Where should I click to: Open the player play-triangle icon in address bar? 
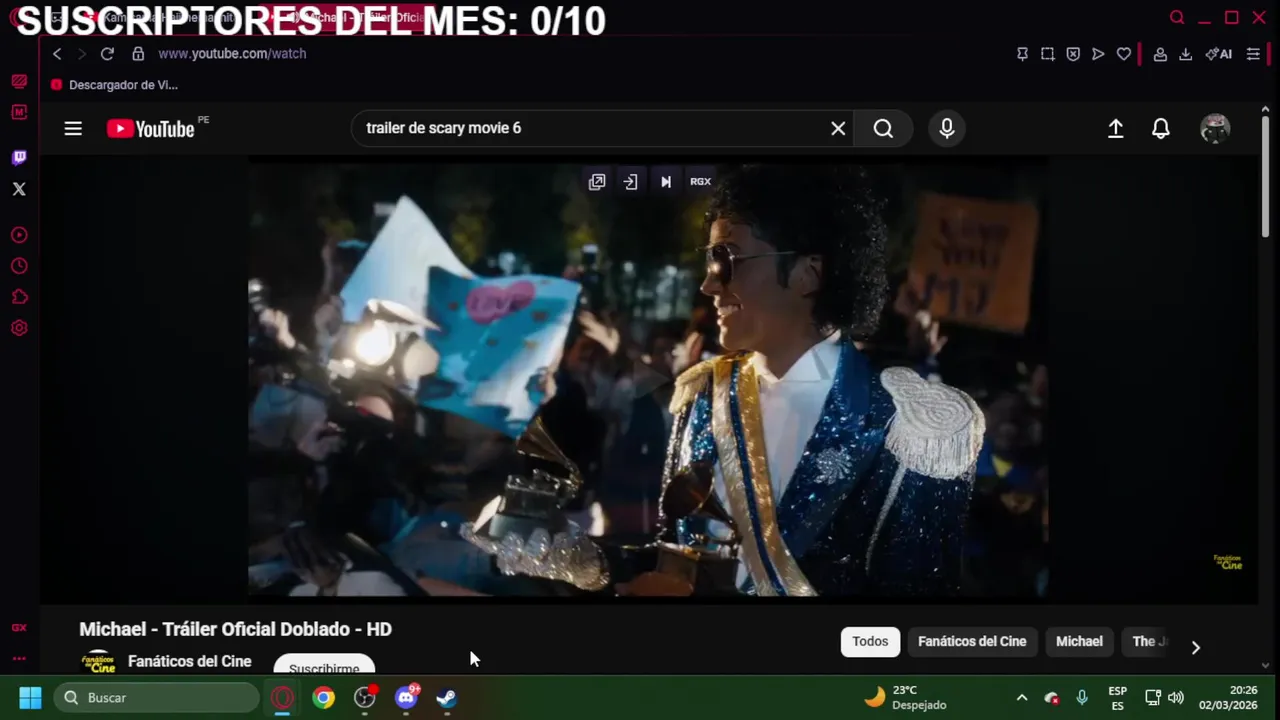point(1098,54)
